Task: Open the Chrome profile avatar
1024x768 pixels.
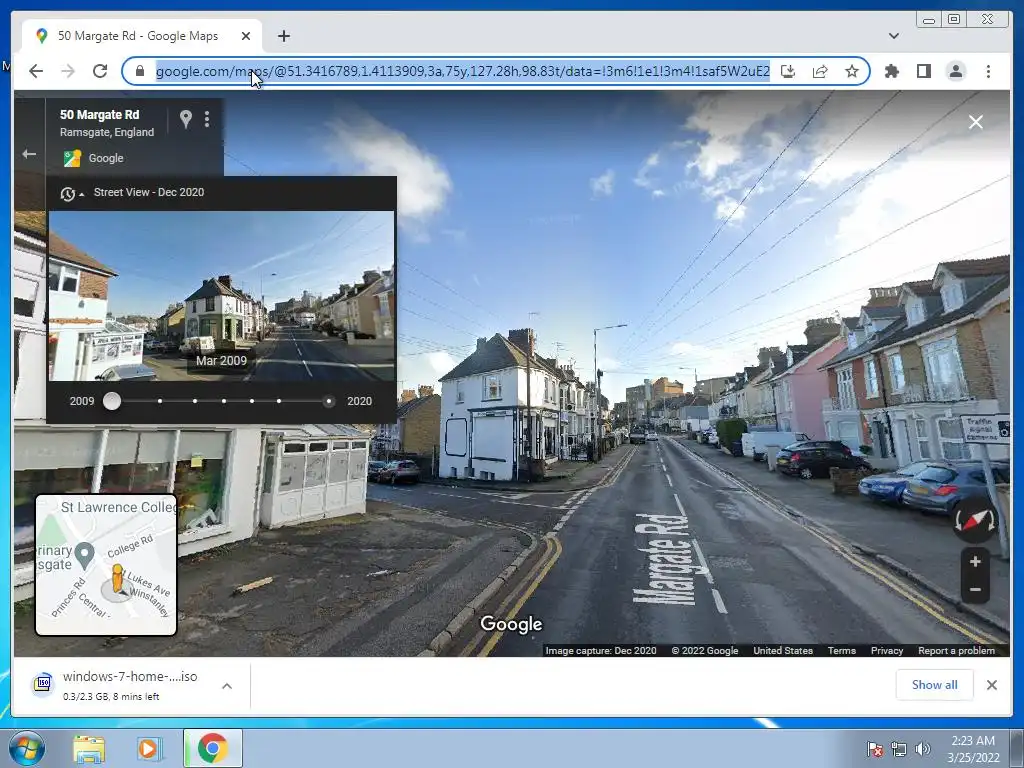Action: tap(955, 71)
